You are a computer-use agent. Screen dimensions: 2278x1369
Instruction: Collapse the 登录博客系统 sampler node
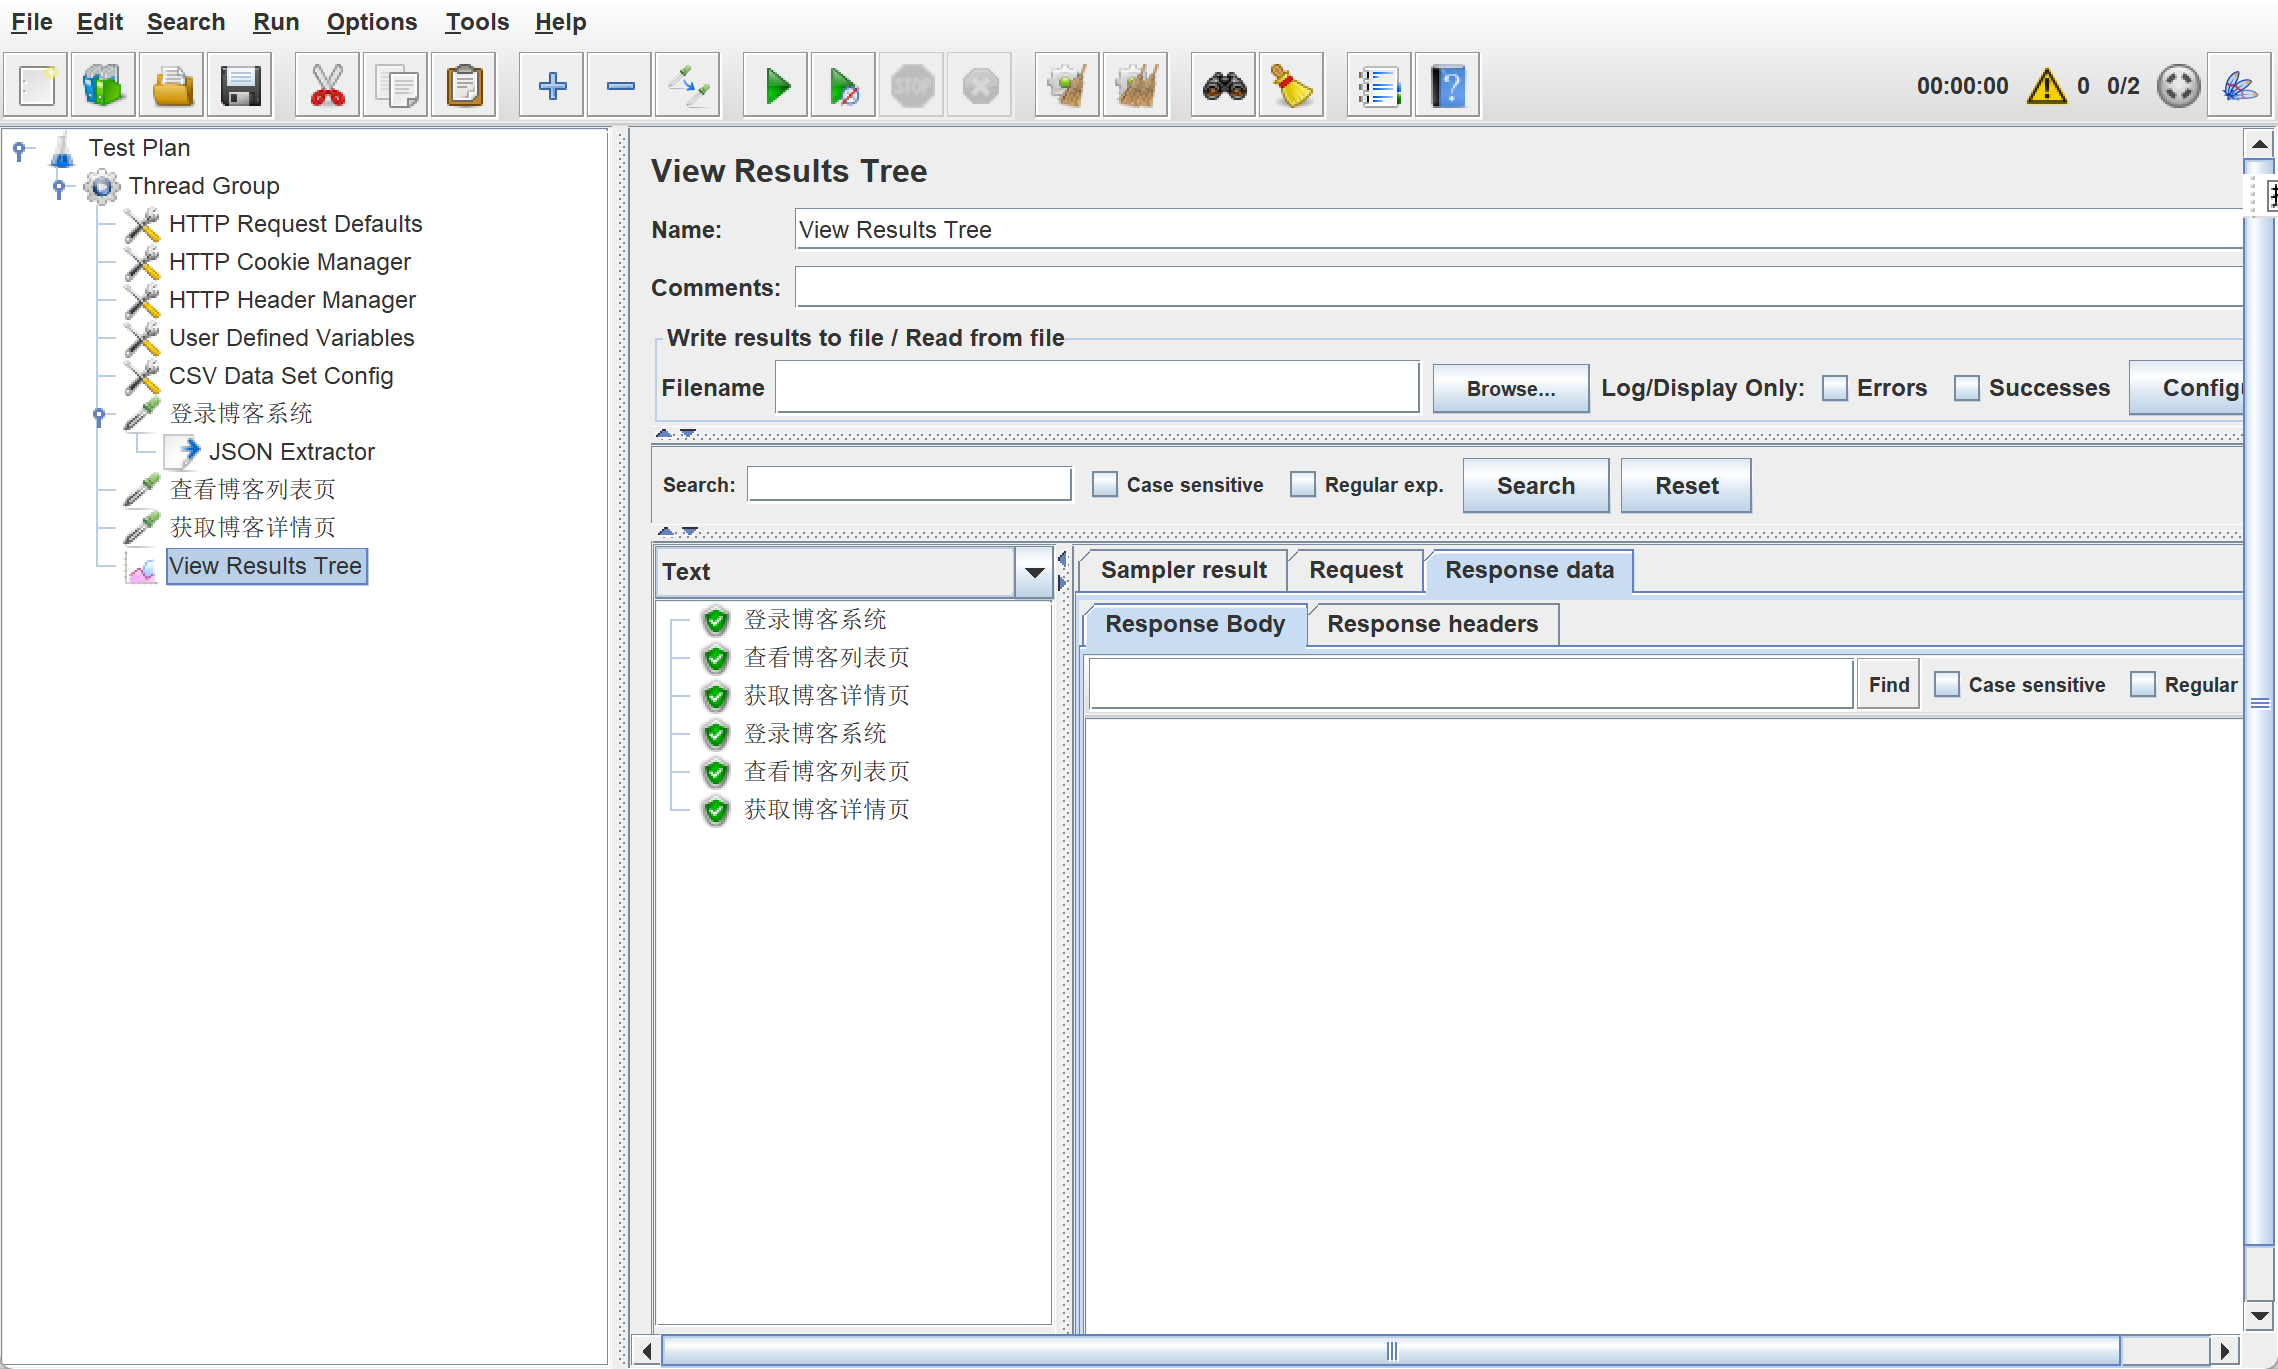point(99,414)
